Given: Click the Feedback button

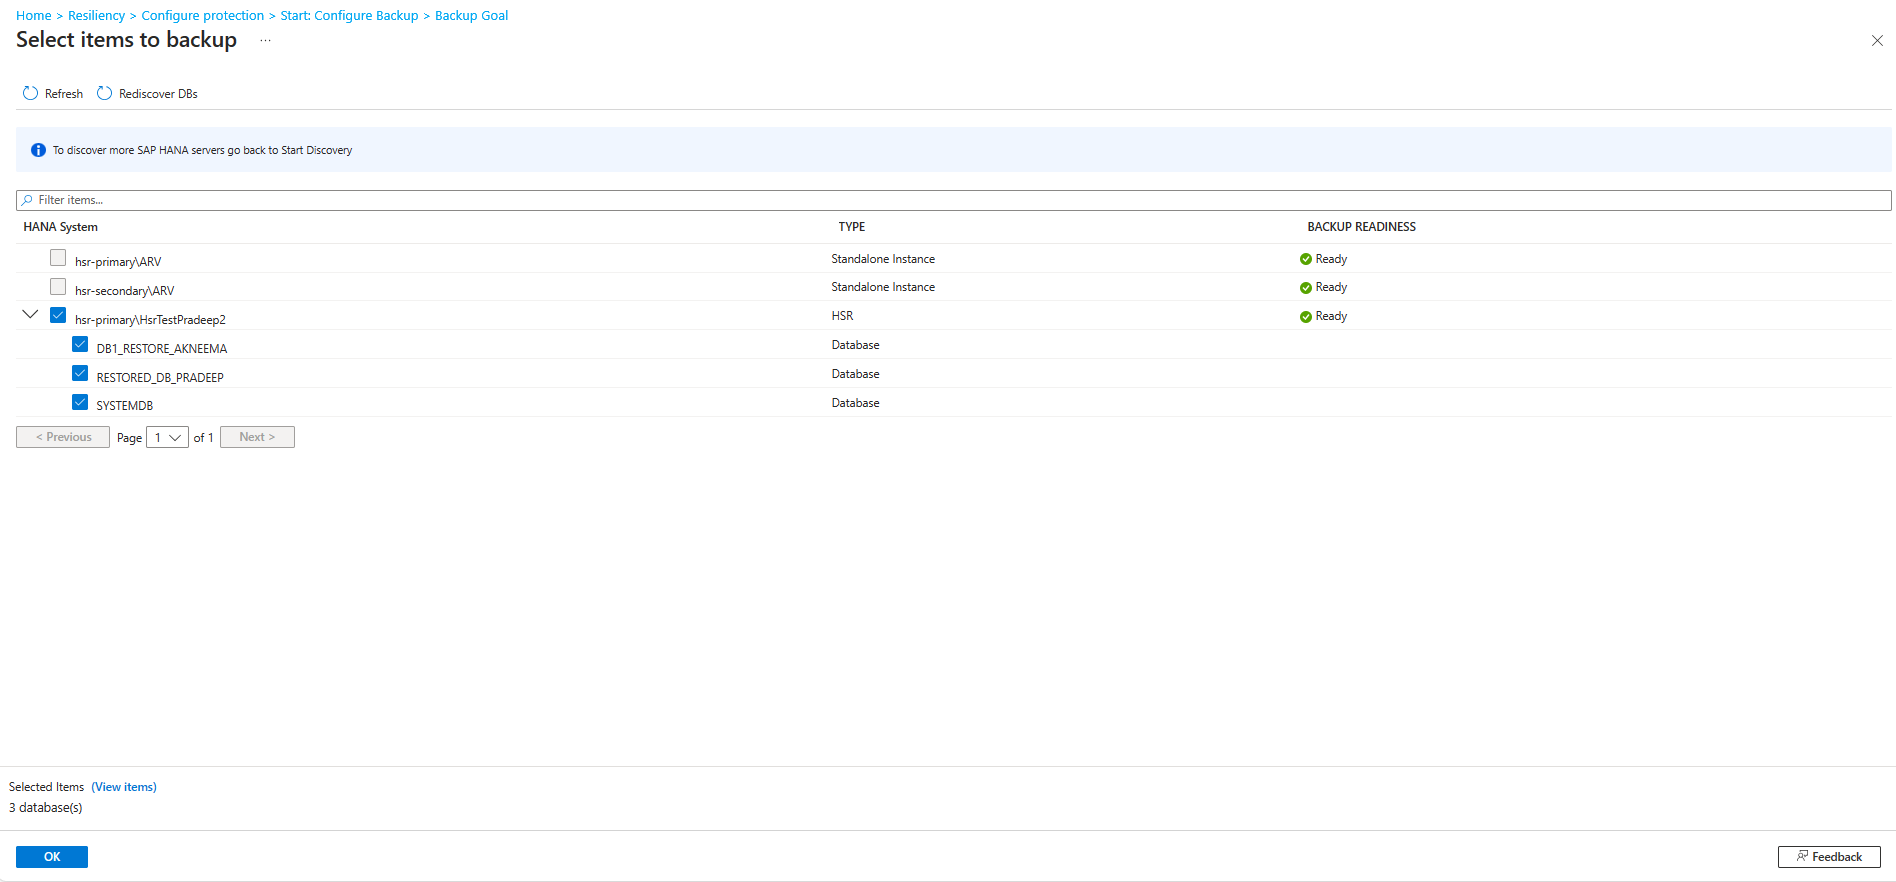Looking at the screenshot, I should click(1829, 857).
